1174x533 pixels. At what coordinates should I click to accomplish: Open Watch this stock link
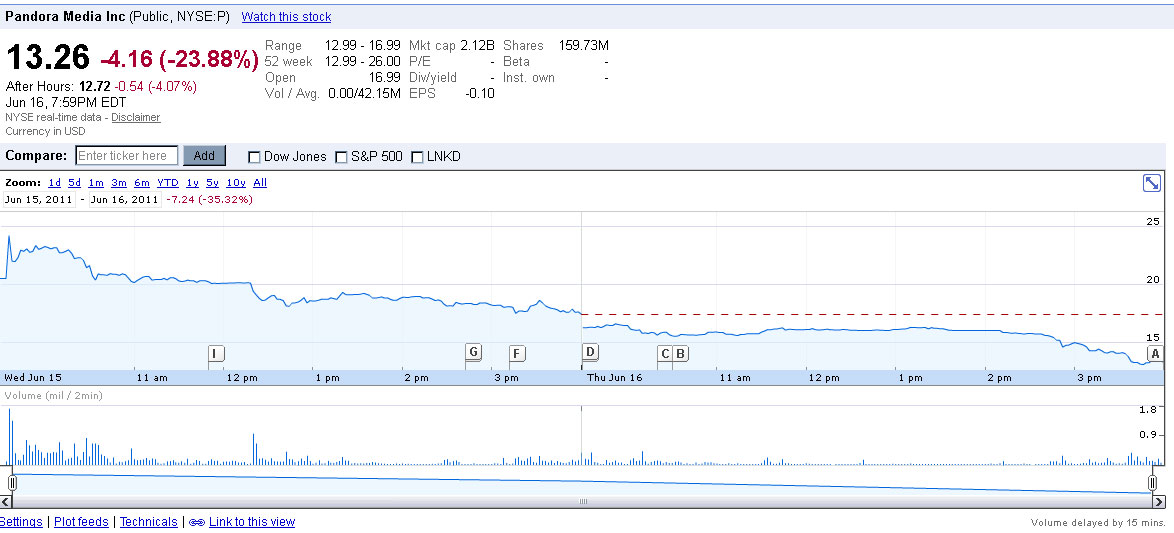286,16
